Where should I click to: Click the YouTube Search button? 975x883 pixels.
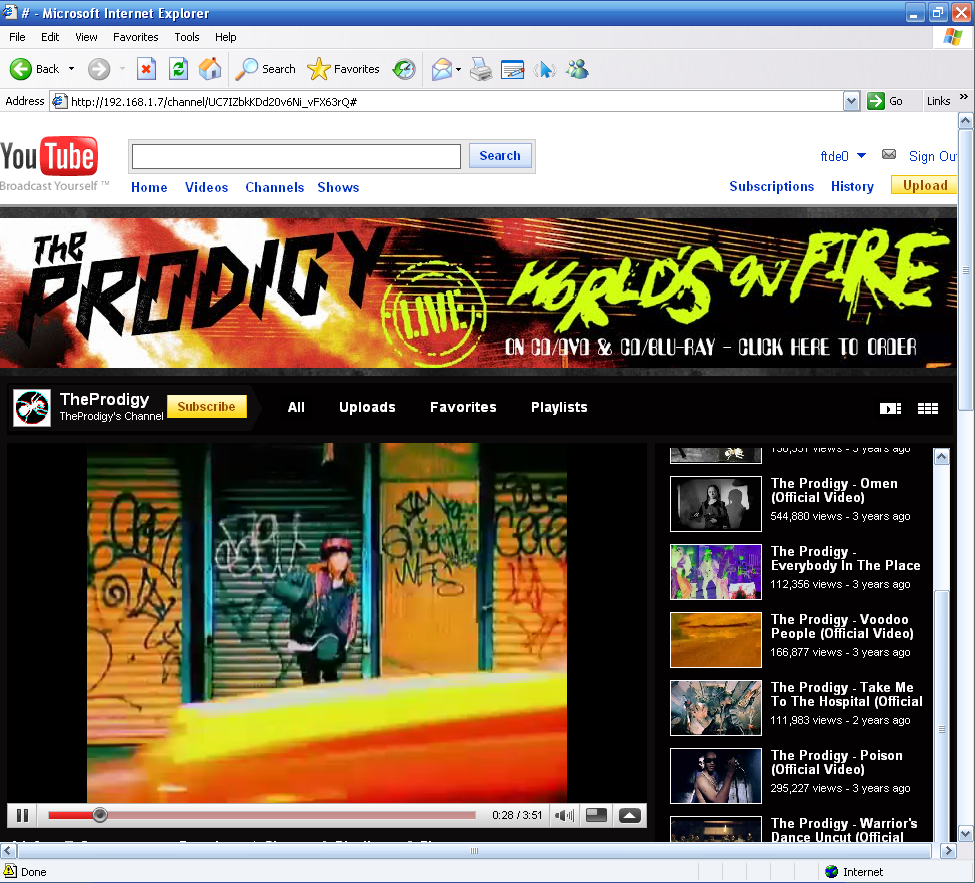[500, 155]
